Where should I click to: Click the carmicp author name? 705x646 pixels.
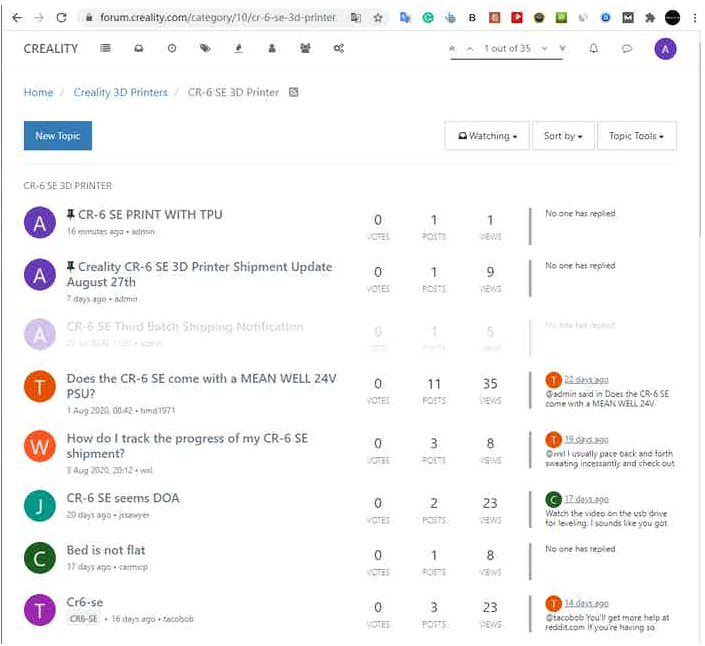click(133, 567)
